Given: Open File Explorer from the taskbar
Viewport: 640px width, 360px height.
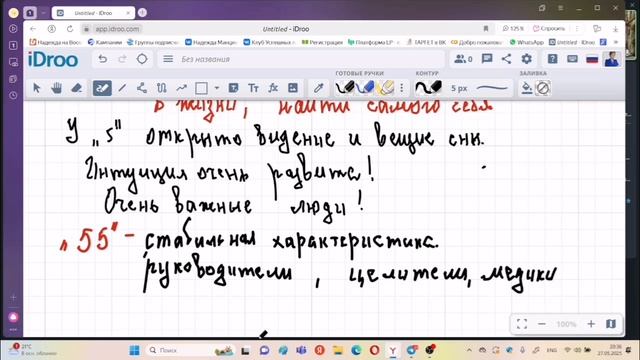Looking at the screenshot, I should point(338,350).
